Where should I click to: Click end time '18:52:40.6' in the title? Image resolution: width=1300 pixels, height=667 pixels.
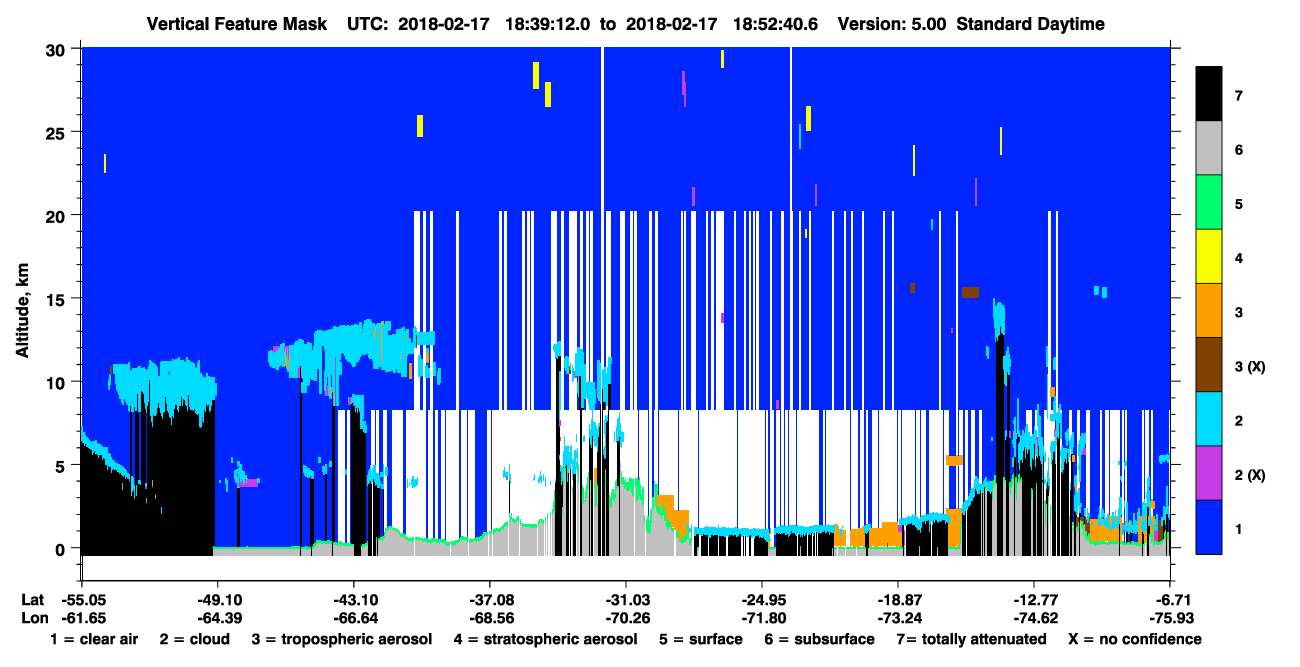[x=776, y=24]
